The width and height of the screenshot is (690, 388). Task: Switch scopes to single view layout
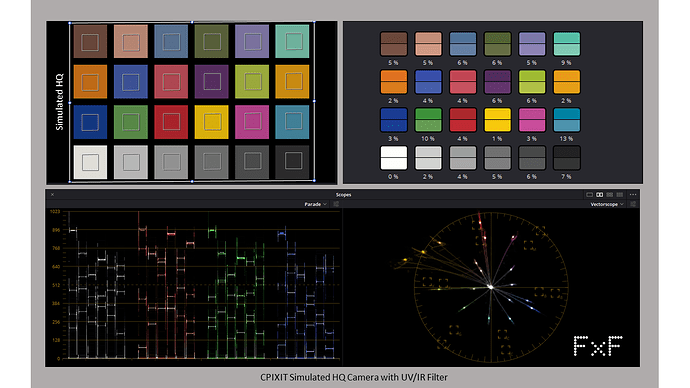(x=590, y=194)
